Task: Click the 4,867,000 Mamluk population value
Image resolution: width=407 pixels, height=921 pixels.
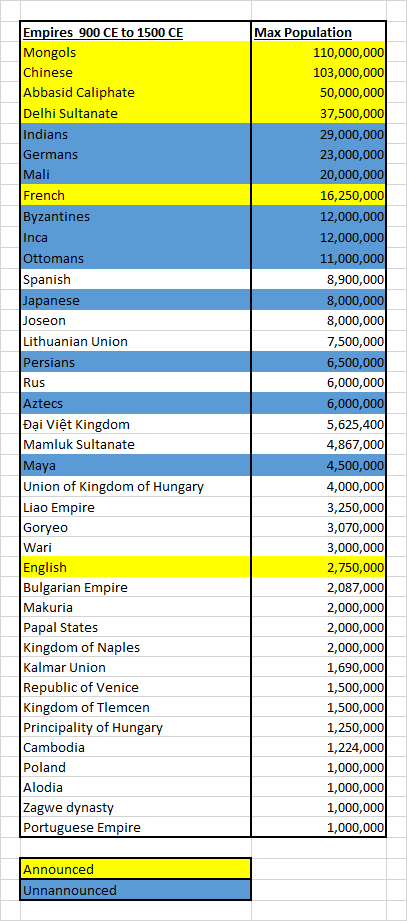Action: tap(318, 445)
